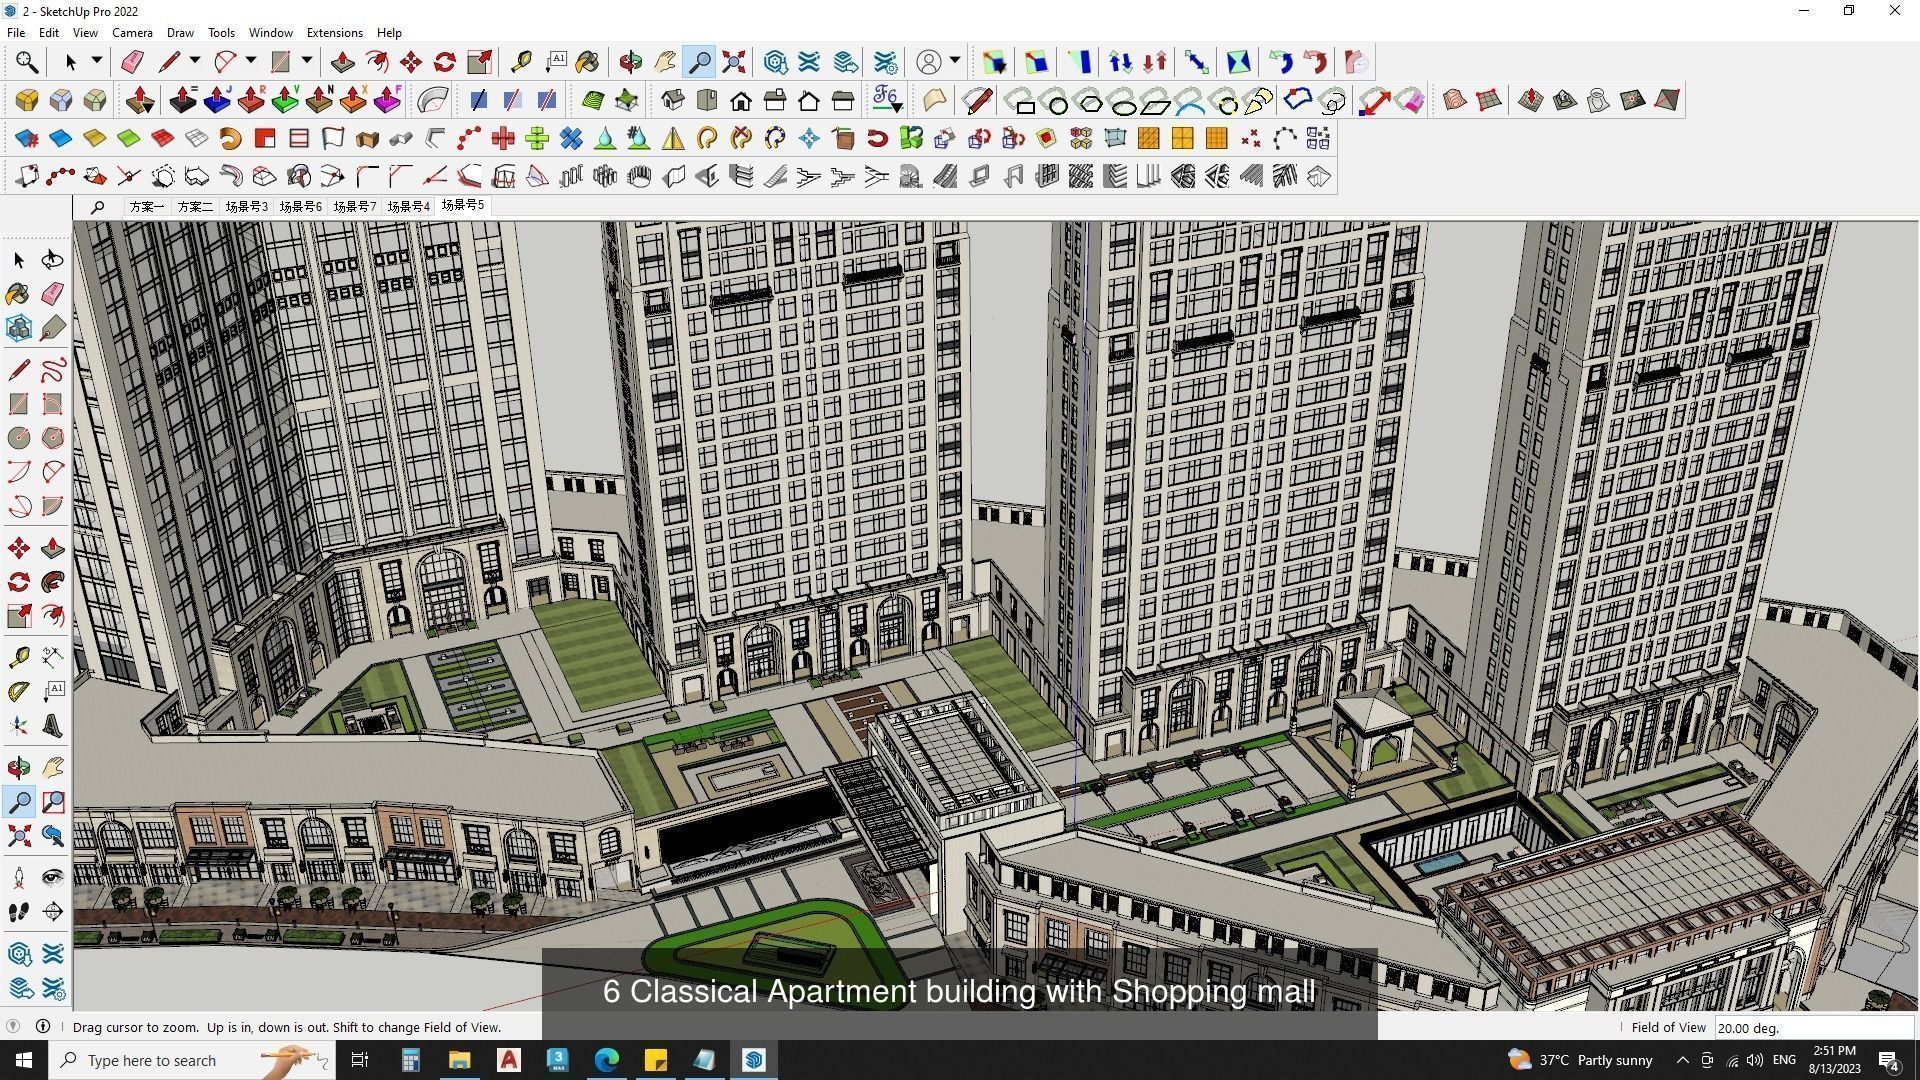Image resolution: width=1920 pixels, height=1080 pixels.
Task: Choose Tools on Surface circle tool
Action: click(1057, 101)
